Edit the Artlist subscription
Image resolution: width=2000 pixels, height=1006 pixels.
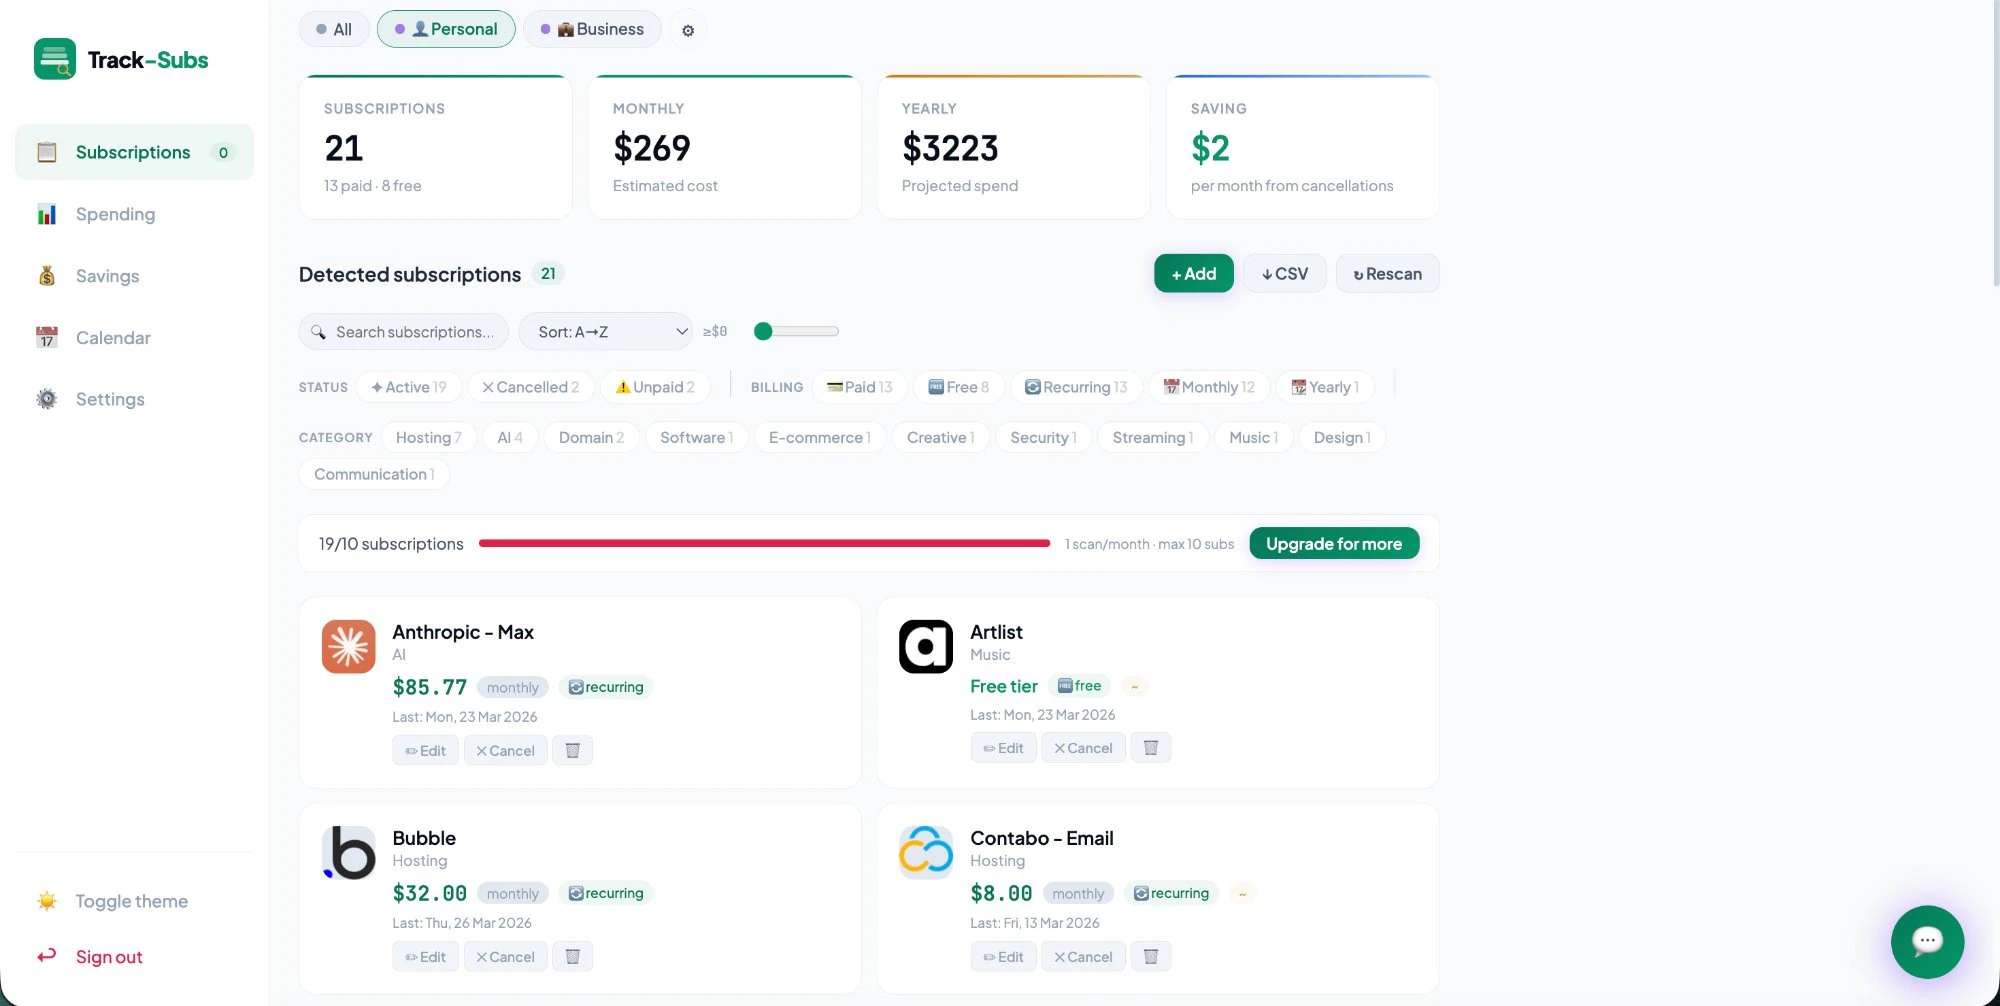pos(1004,747)
